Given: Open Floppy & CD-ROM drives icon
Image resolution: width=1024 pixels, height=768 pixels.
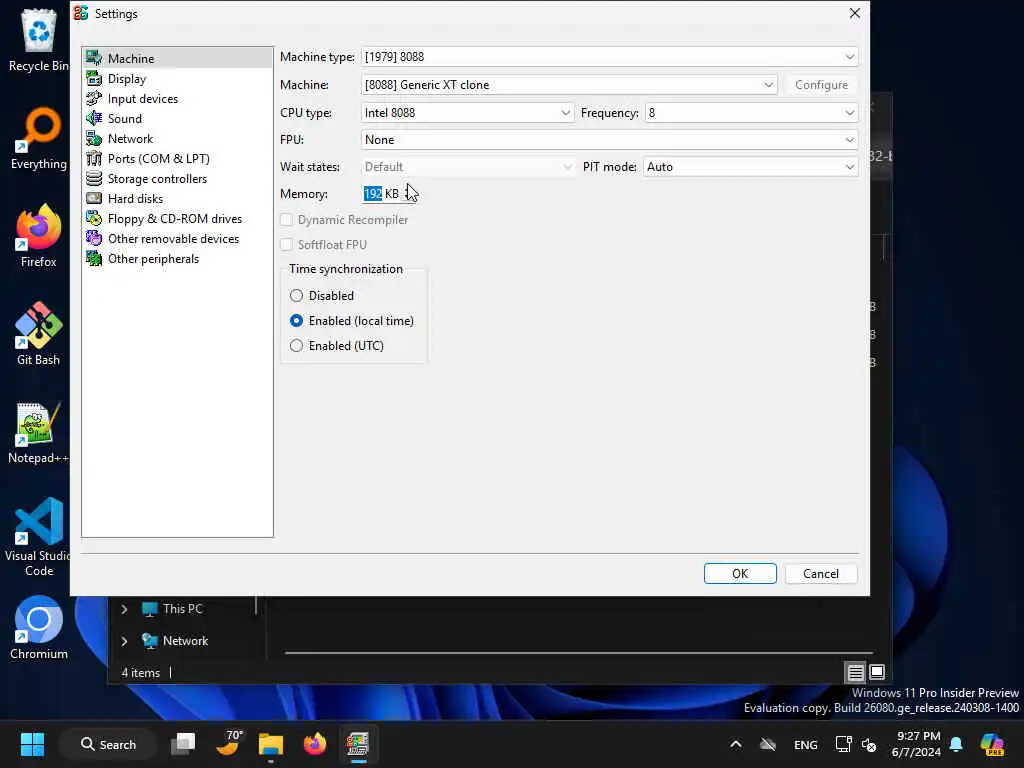Looking at the screenshot, I should tap(94, 219).
